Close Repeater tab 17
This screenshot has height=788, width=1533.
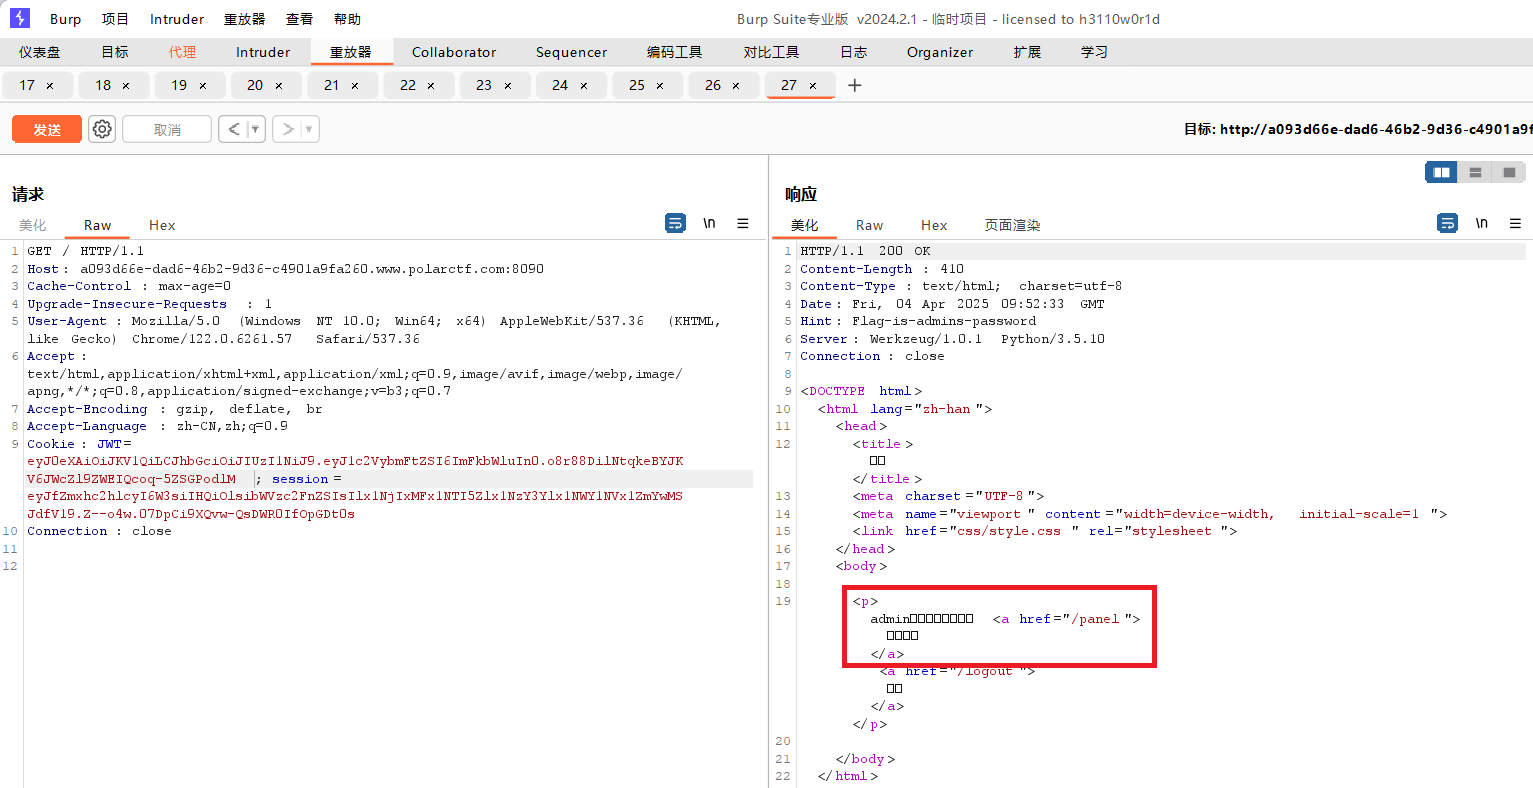point(50,86)
